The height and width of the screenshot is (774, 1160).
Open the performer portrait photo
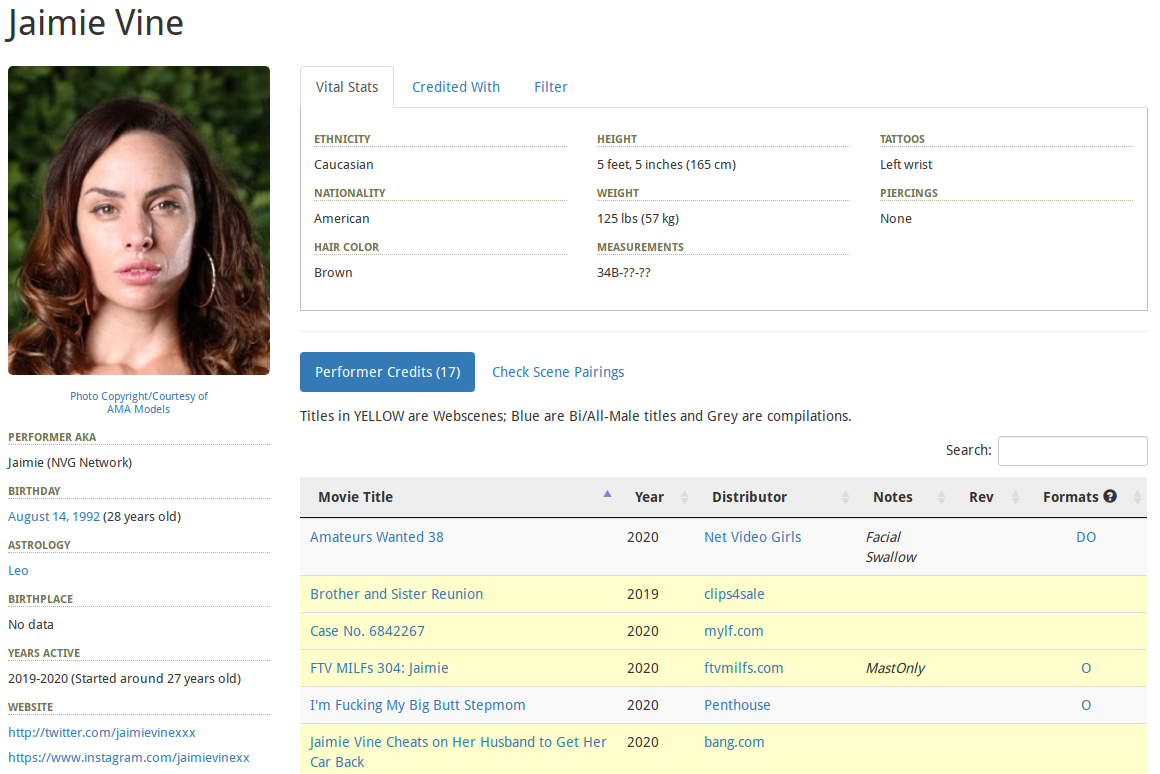[x=139, y=221]
